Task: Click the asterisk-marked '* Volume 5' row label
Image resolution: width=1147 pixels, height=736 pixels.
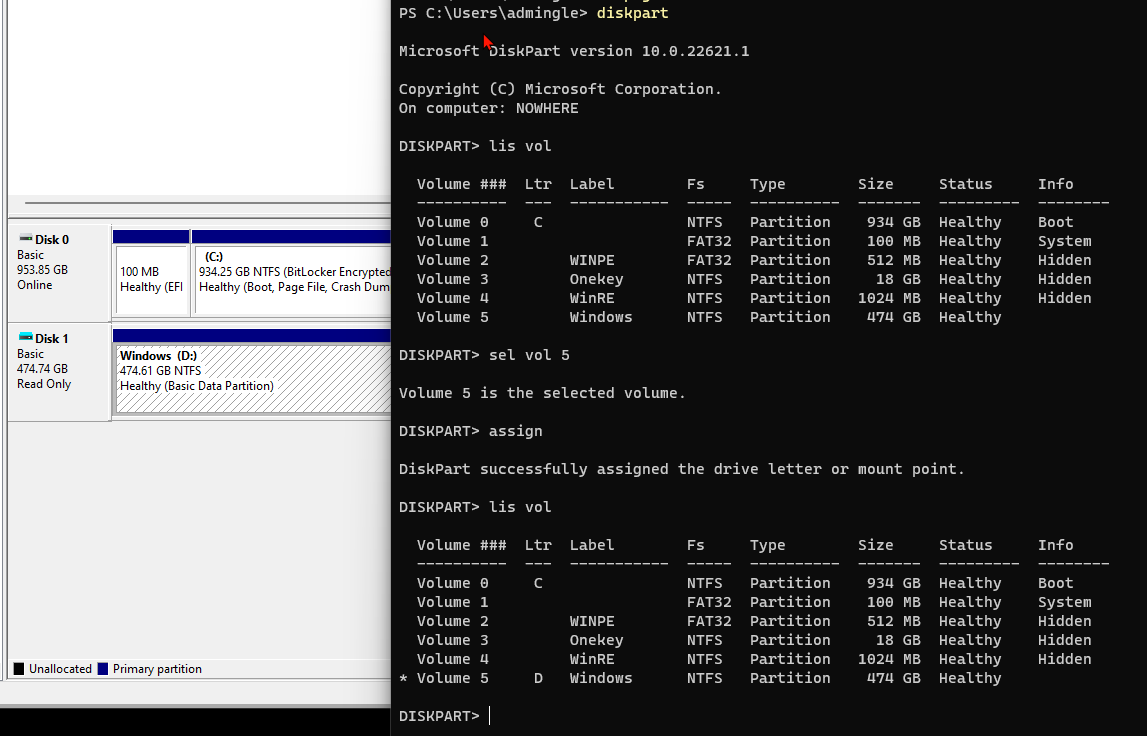Action: point(444,678)
